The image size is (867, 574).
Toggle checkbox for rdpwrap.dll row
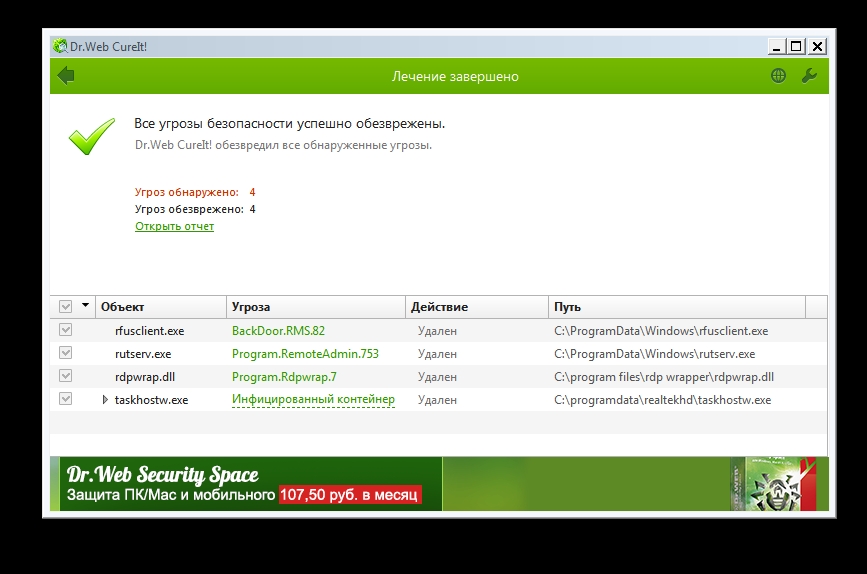click(x=65, y=376)
